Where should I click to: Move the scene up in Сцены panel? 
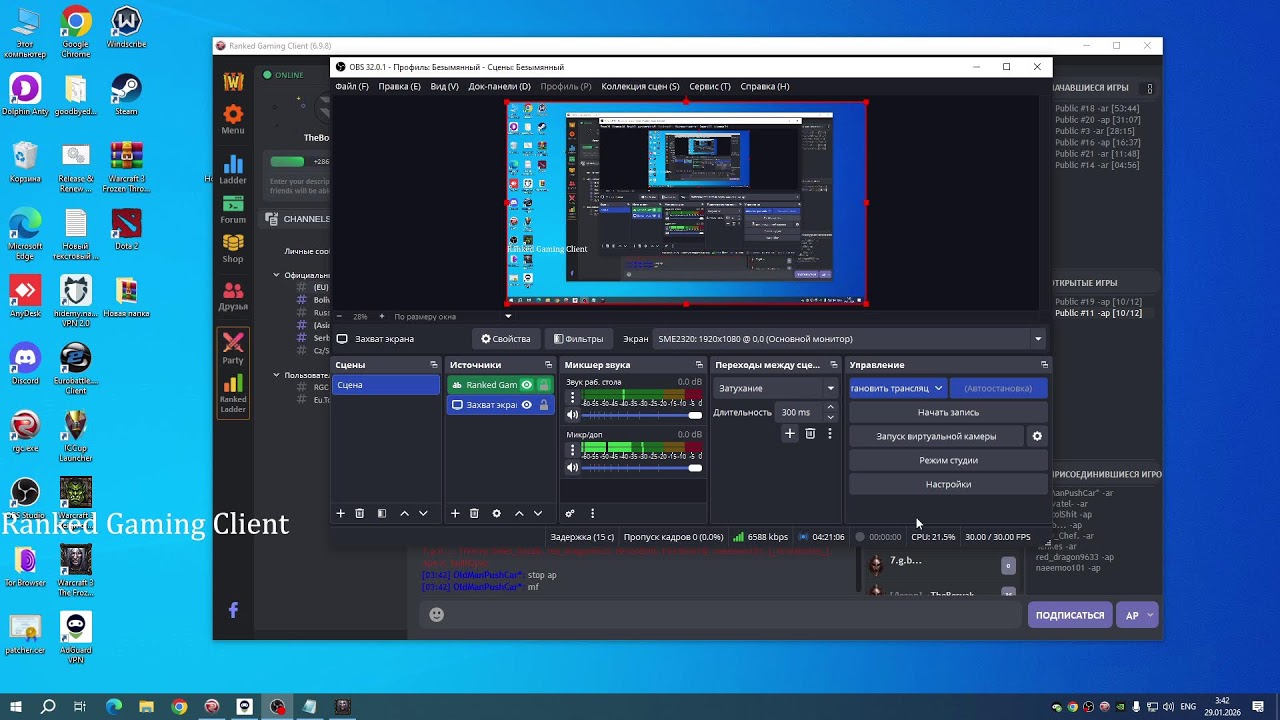(404, 513)
